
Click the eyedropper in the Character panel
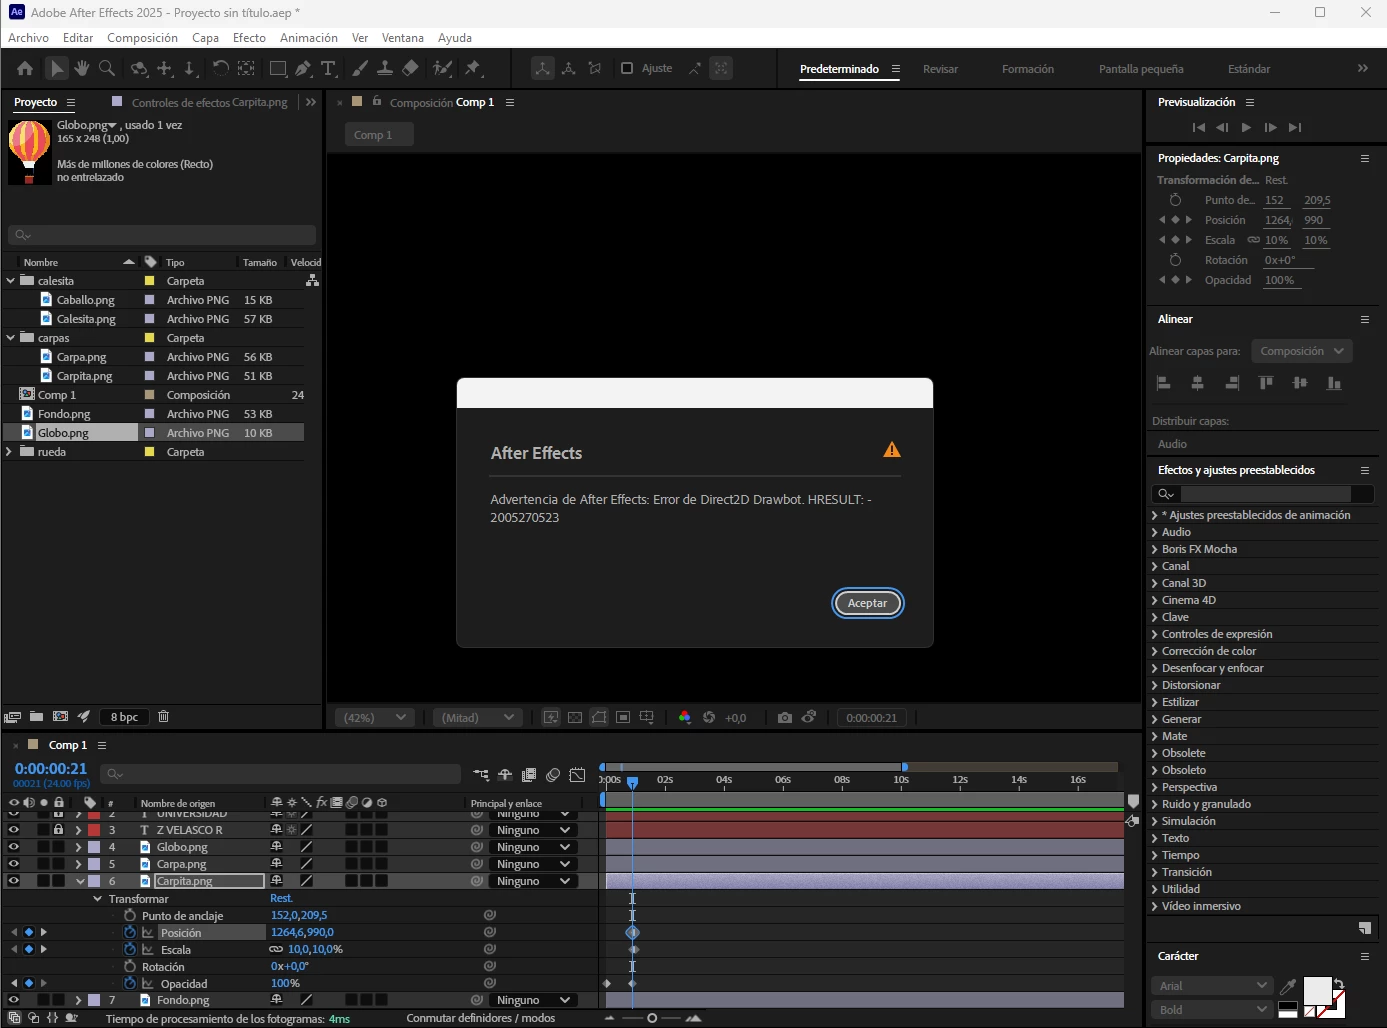pos(1288,987)
